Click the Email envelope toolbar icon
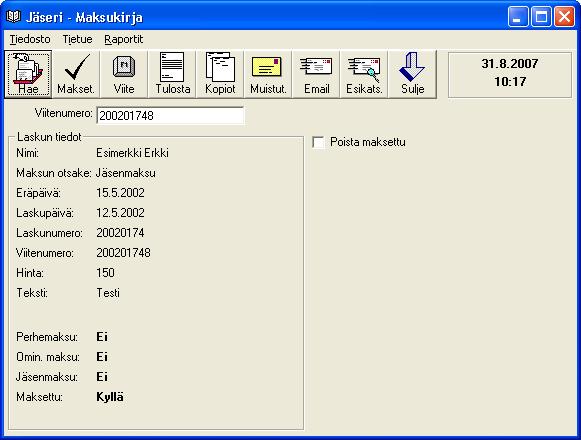Image resolution: width=581 pixels, height=440 pixels. tap(316, 74)
